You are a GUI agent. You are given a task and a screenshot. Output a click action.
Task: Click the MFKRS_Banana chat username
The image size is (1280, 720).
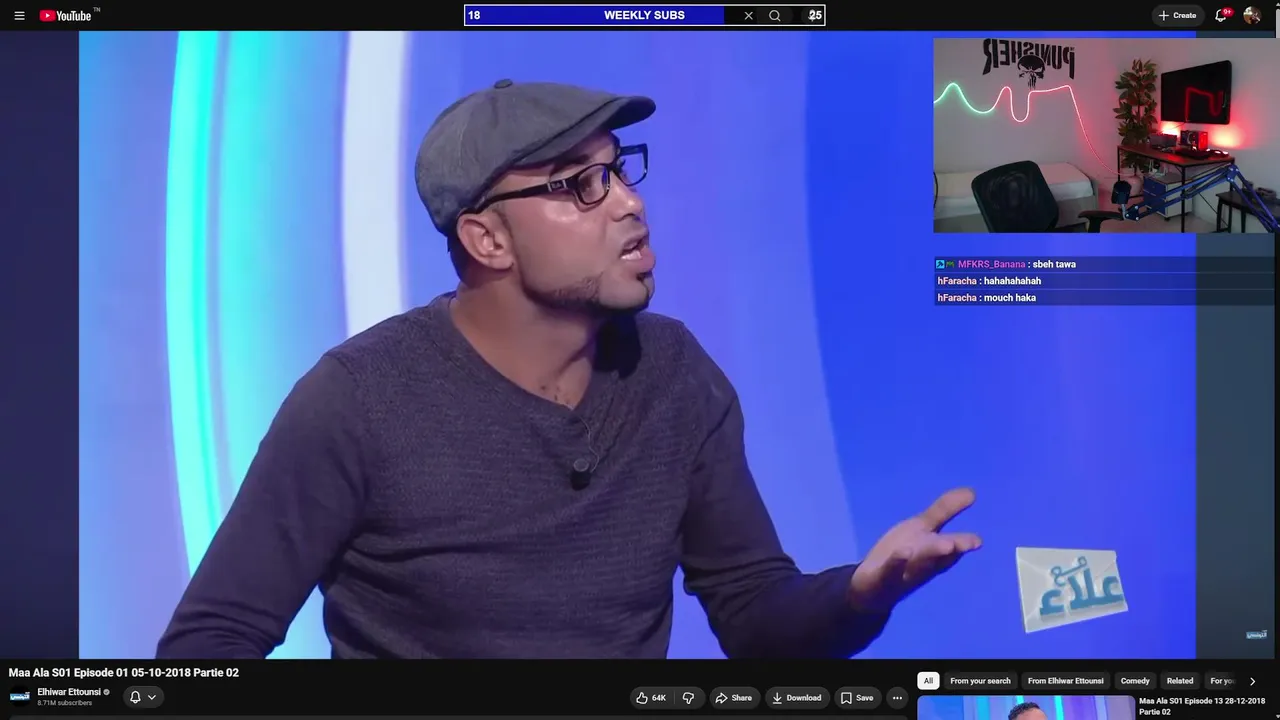pyautogui.click(x=991, y=264)
